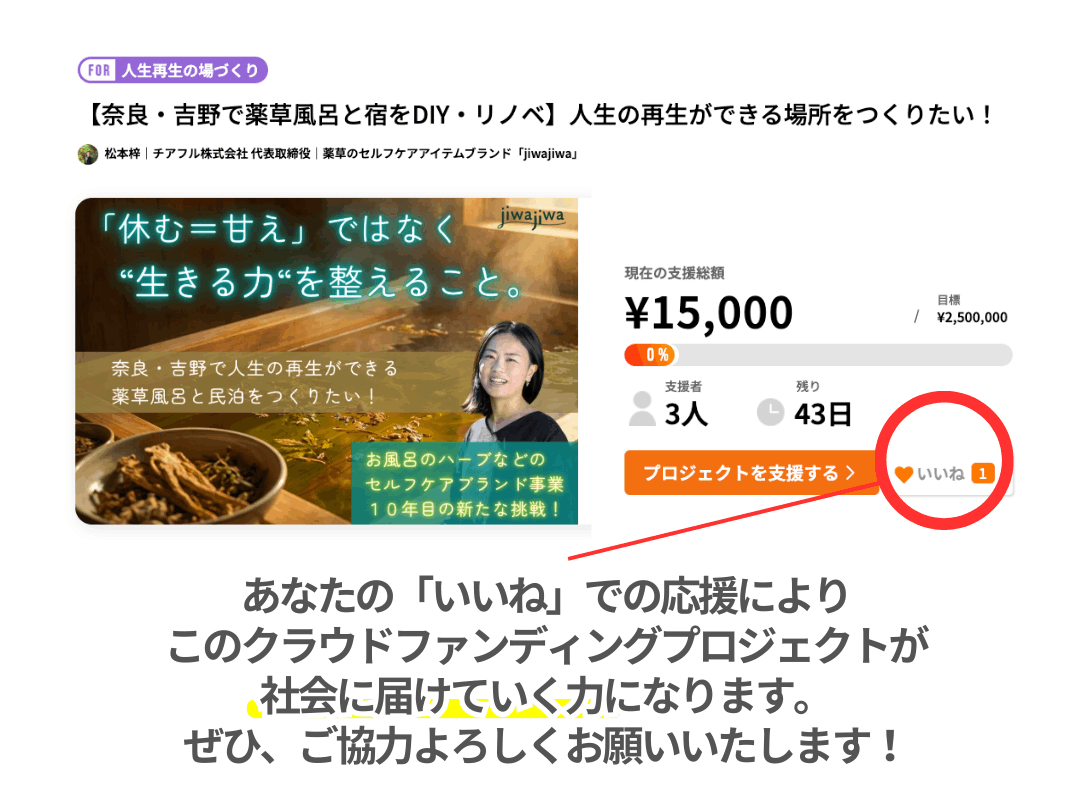Click the funding progress bar showing 0%
1080x788 pixels.
click(818, 355)
